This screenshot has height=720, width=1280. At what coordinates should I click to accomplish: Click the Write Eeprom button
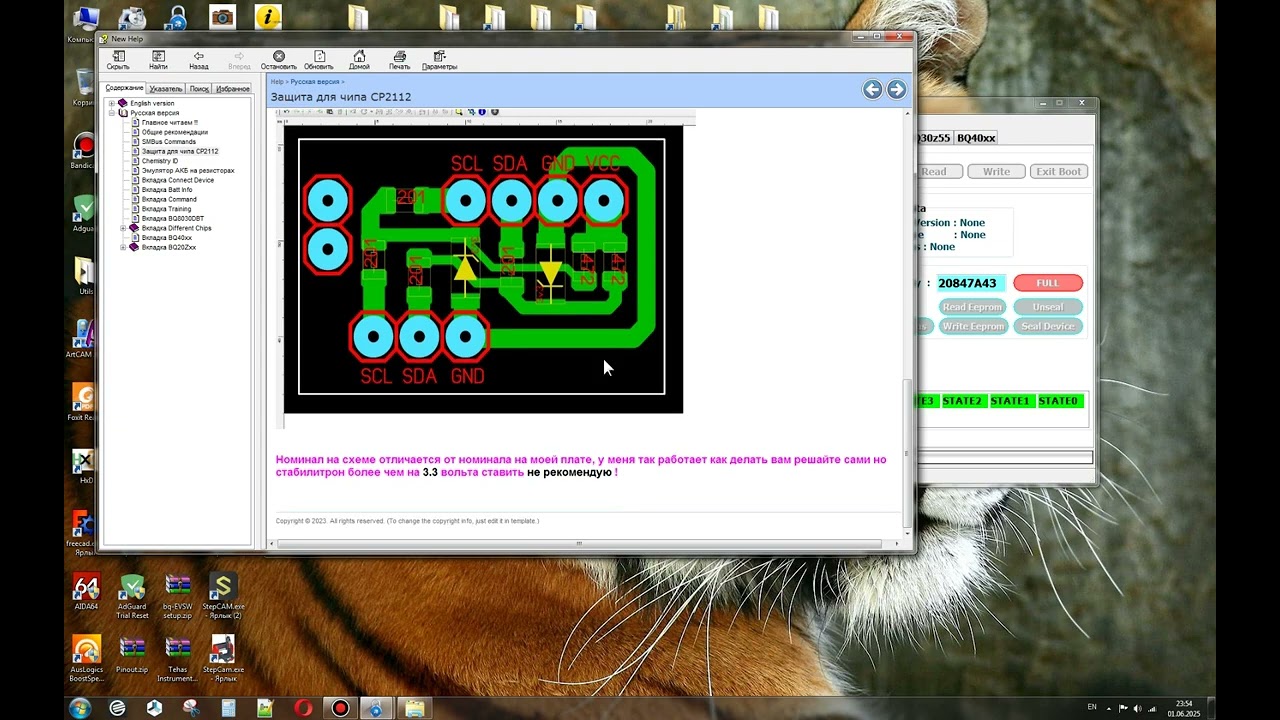coord(973,326)
